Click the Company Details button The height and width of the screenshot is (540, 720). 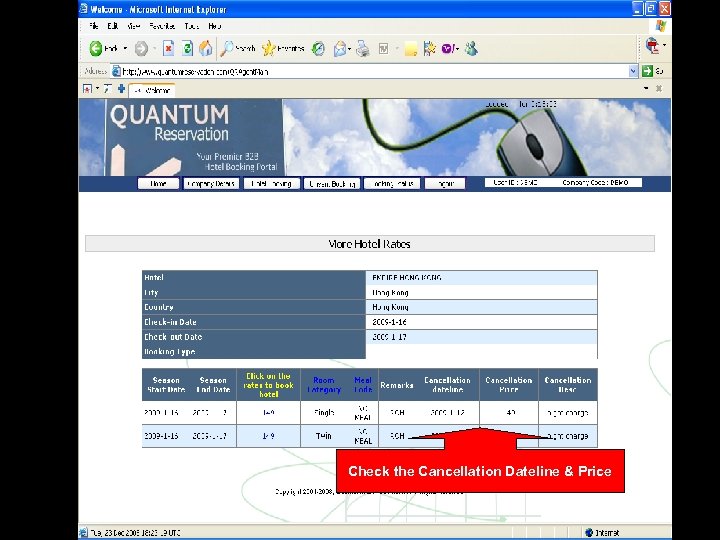pyautogui.click(x=211, y=184)
